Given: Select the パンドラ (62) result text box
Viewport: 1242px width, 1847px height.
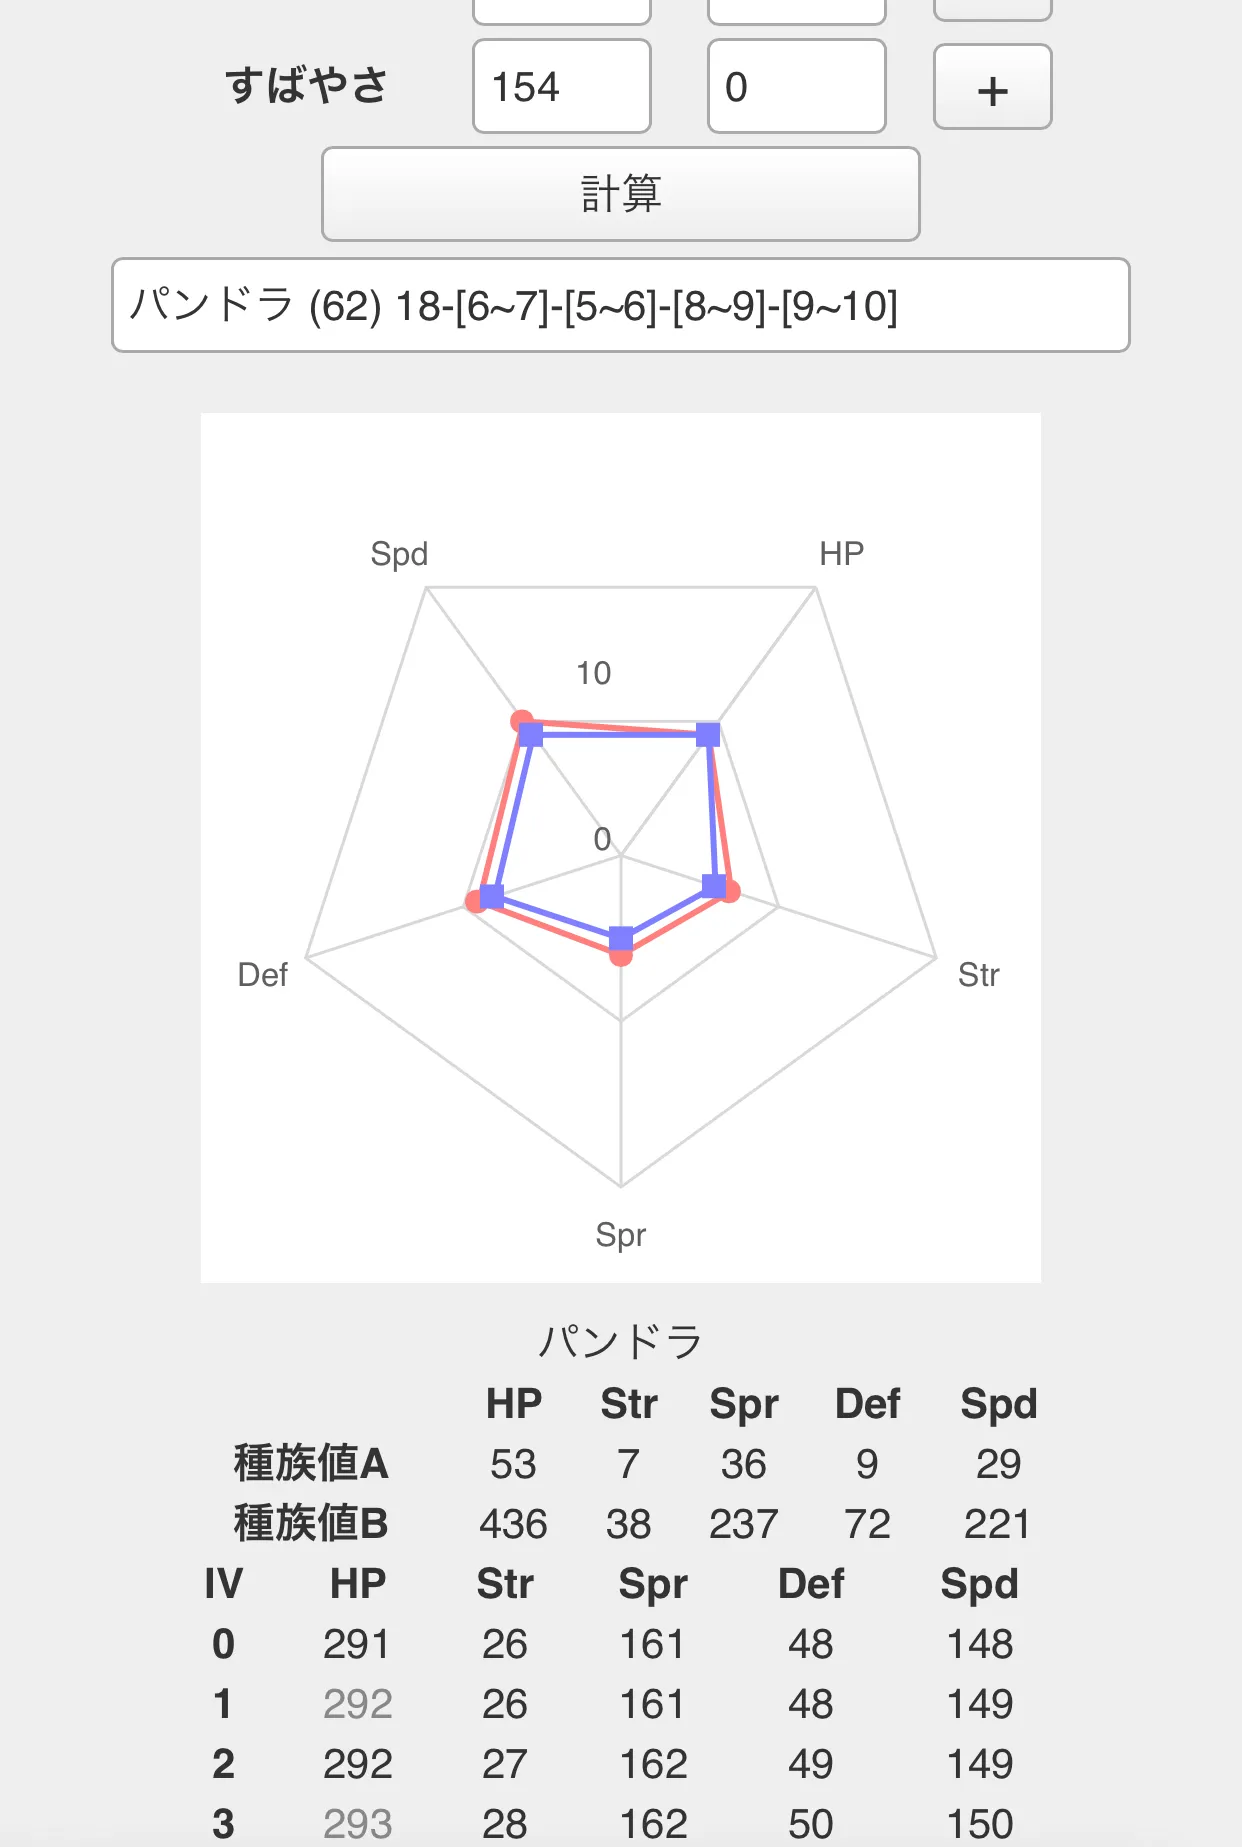Looking at the screenshot, I should (620, 305).
